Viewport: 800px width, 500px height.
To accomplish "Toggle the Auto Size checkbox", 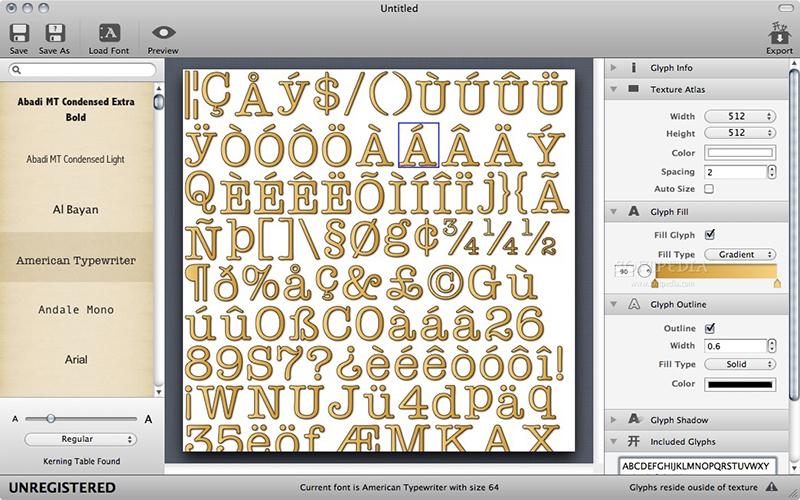I will [x=709, y=189].
